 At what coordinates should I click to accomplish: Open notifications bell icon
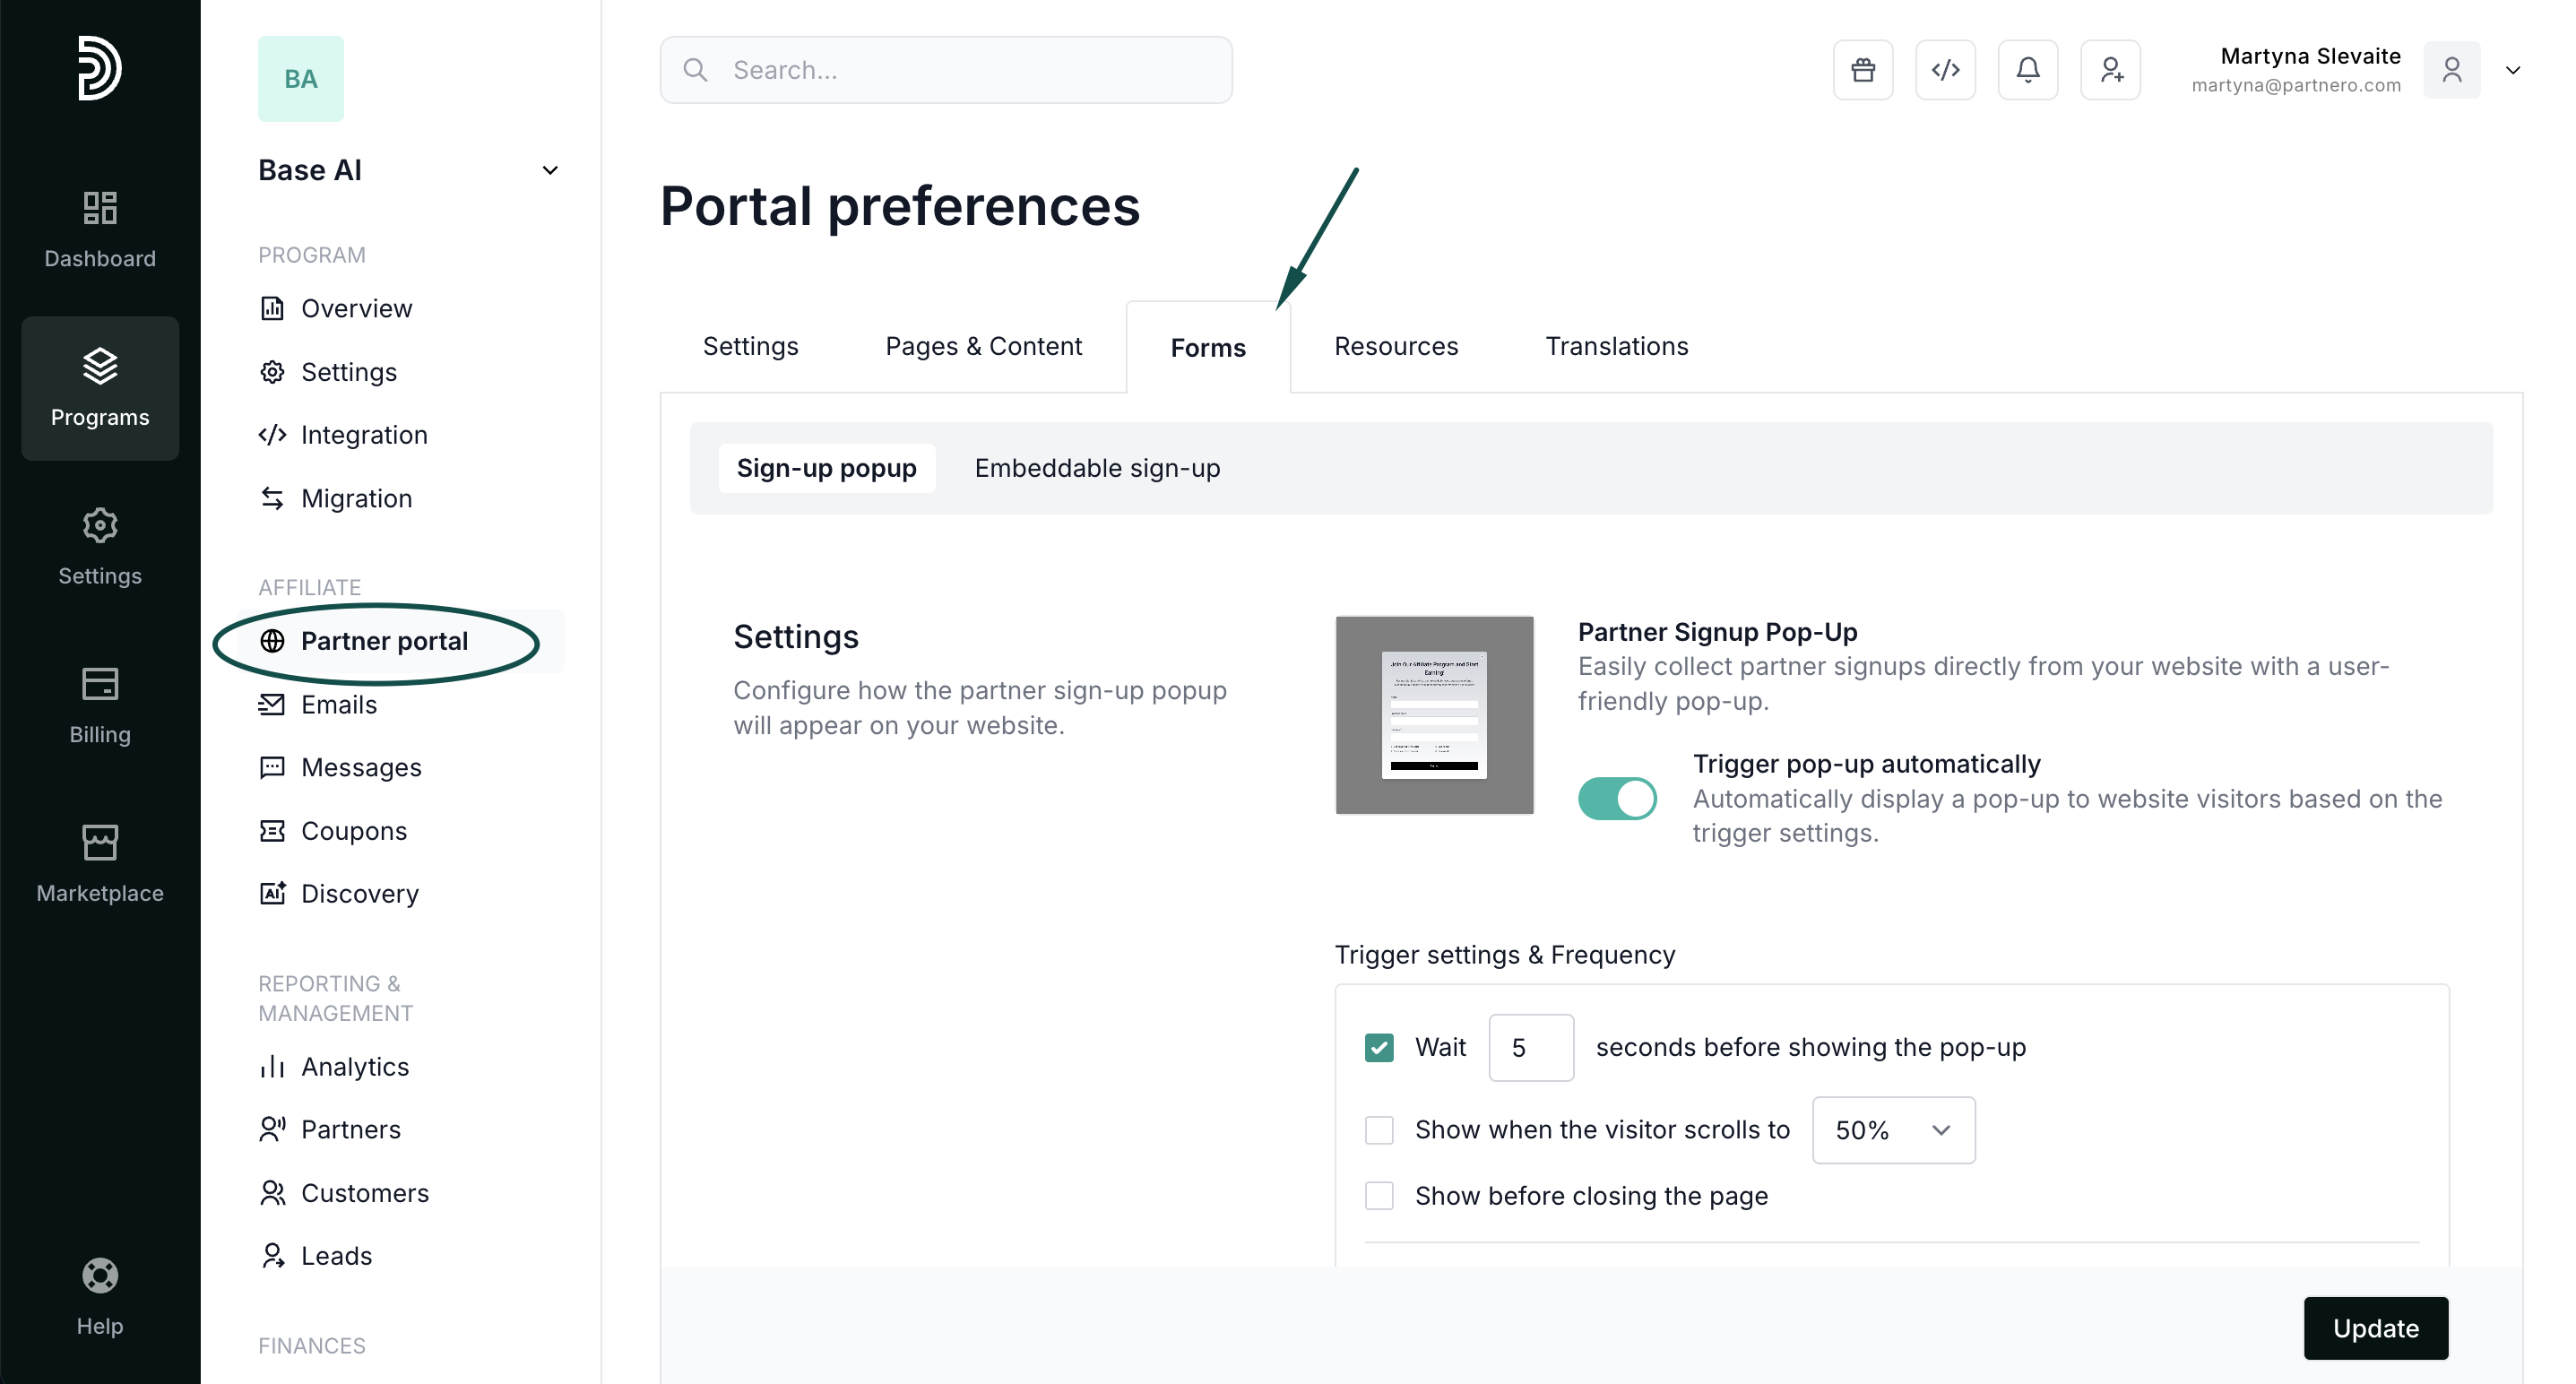[x=2027, y=70]
